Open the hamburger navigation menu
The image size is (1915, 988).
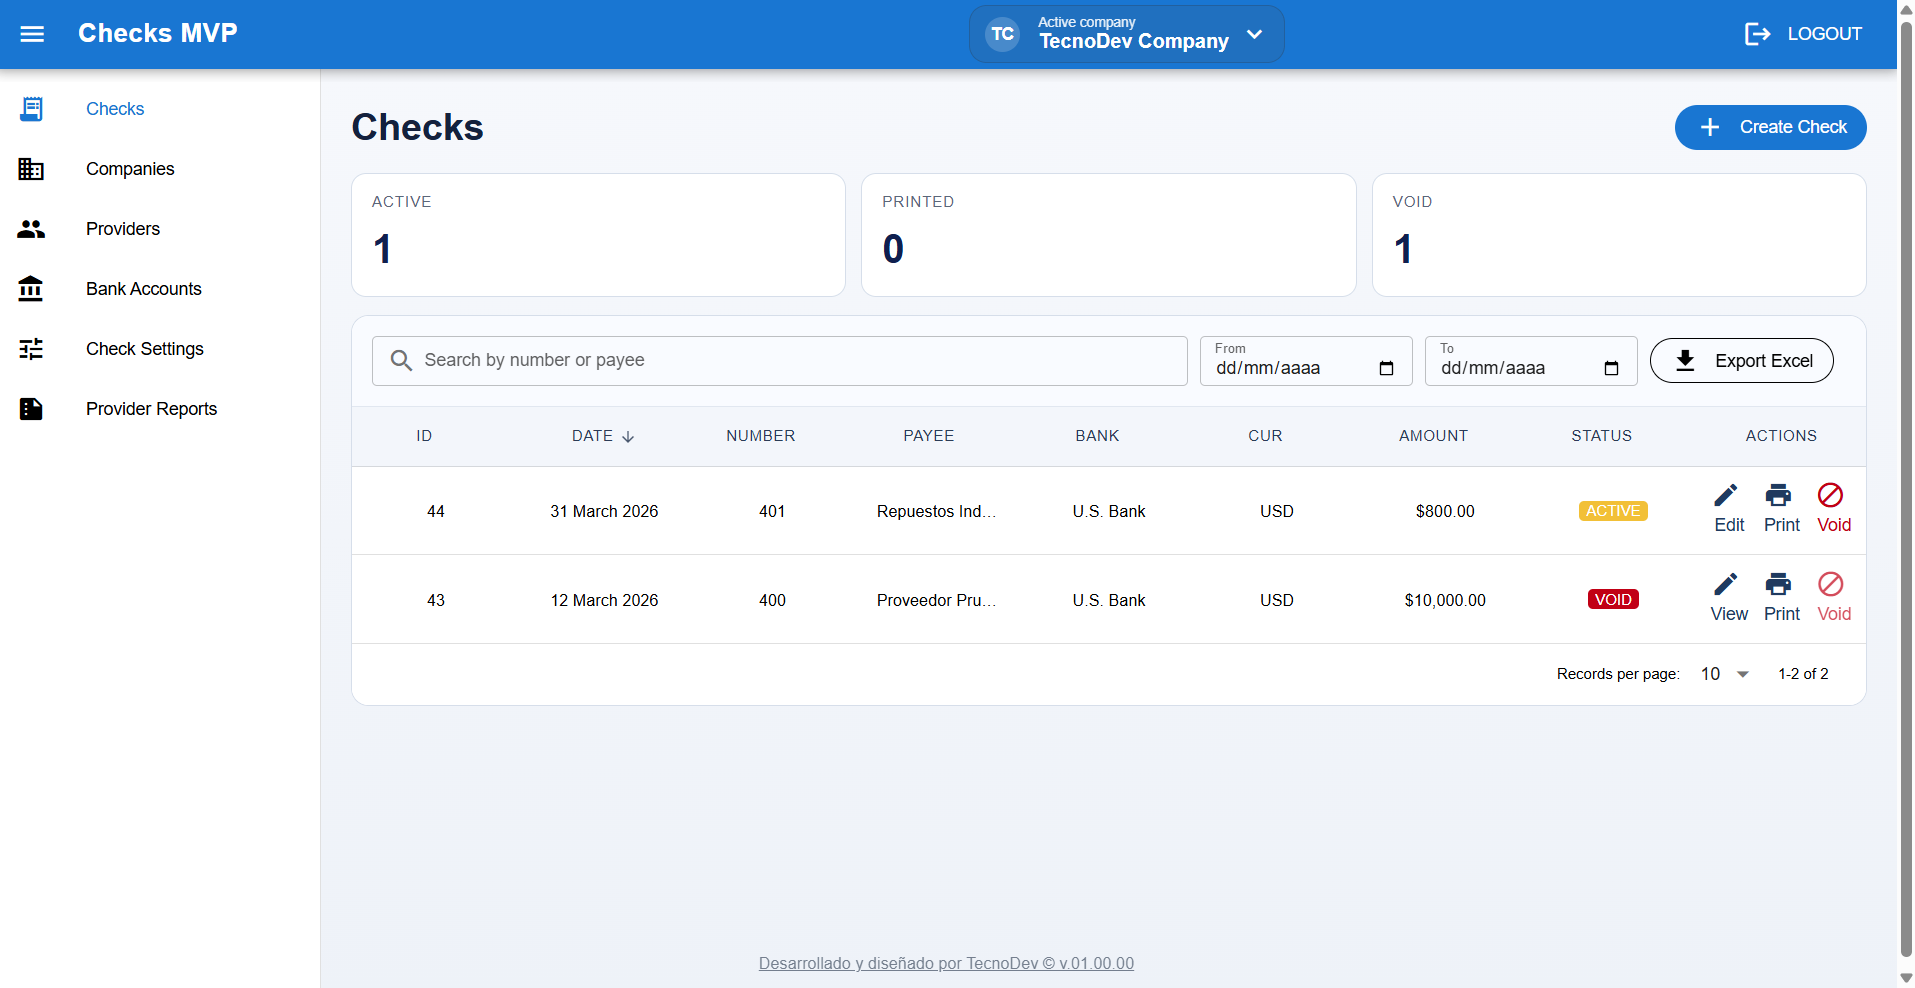point(32,34)
